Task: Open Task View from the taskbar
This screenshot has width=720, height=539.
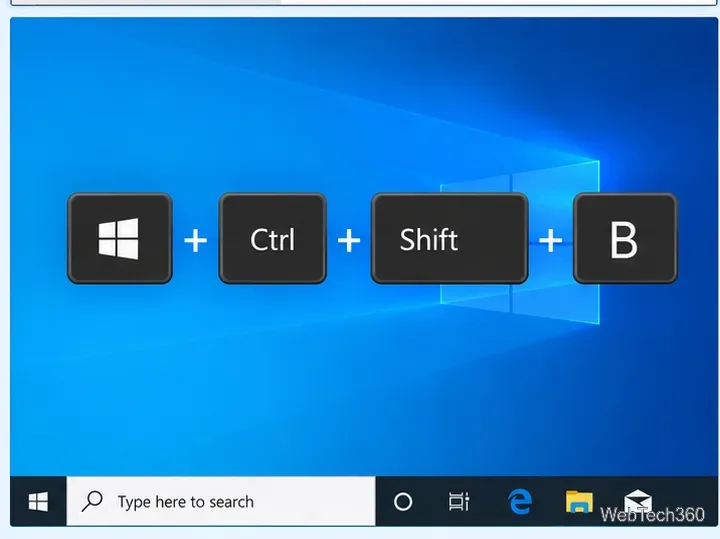Action: 459,501
